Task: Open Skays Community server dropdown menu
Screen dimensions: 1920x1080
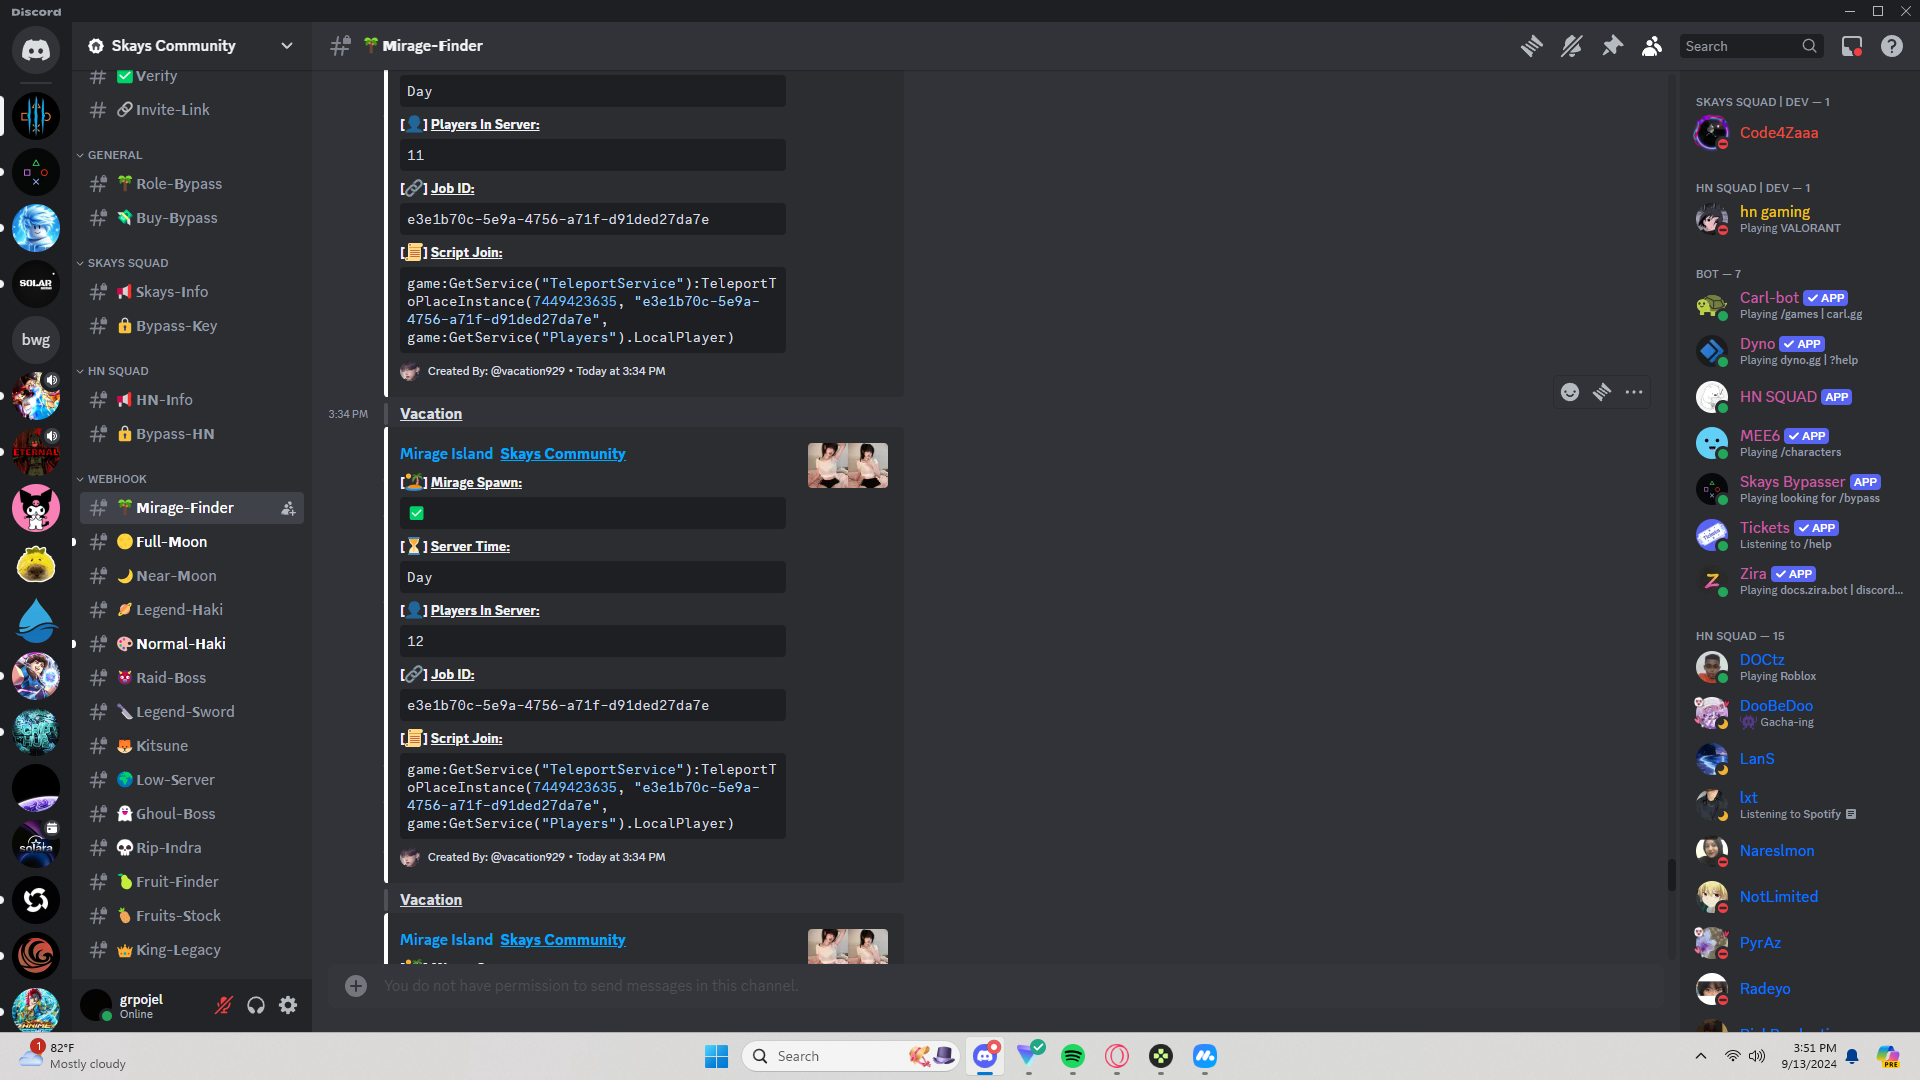Action: [192, 46]
